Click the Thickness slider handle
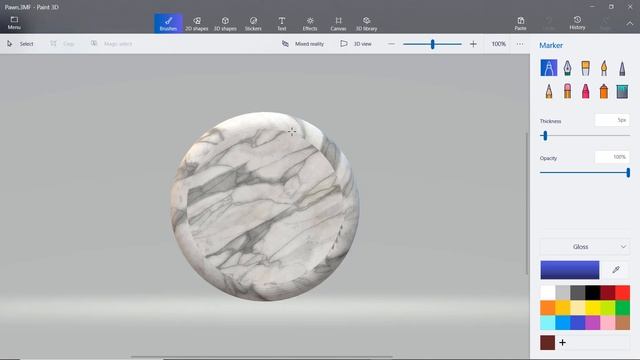This screenshot has height=360, width=640. (545, 136)
